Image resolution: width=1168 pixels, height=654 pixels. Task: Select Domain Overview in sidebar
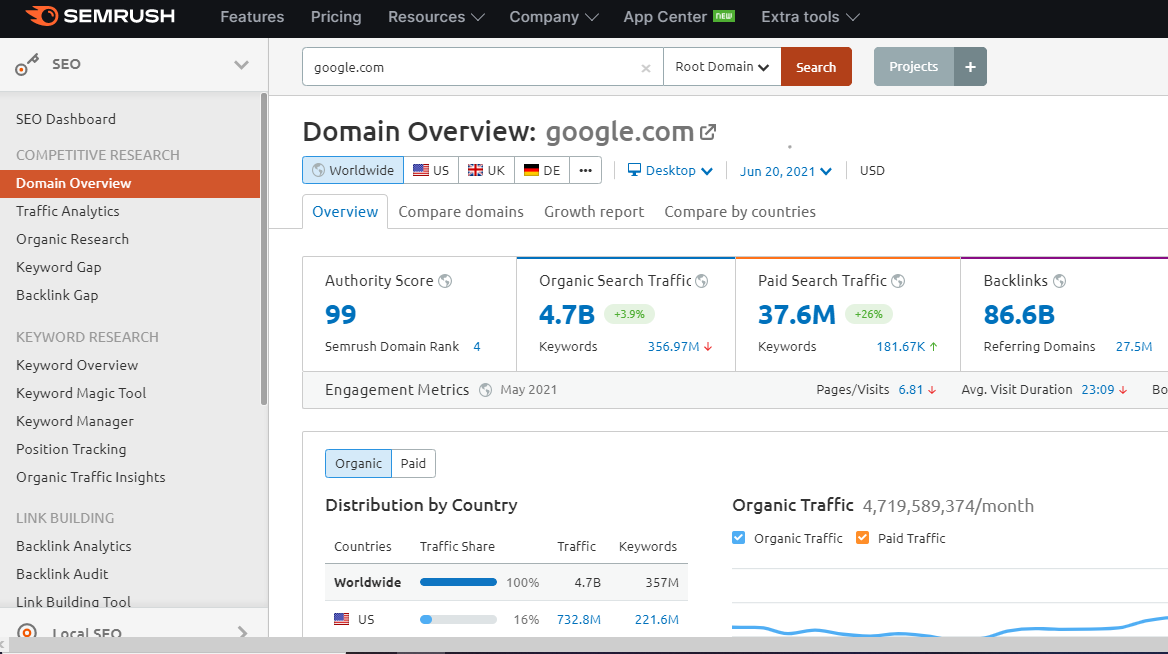click(130, 183)
